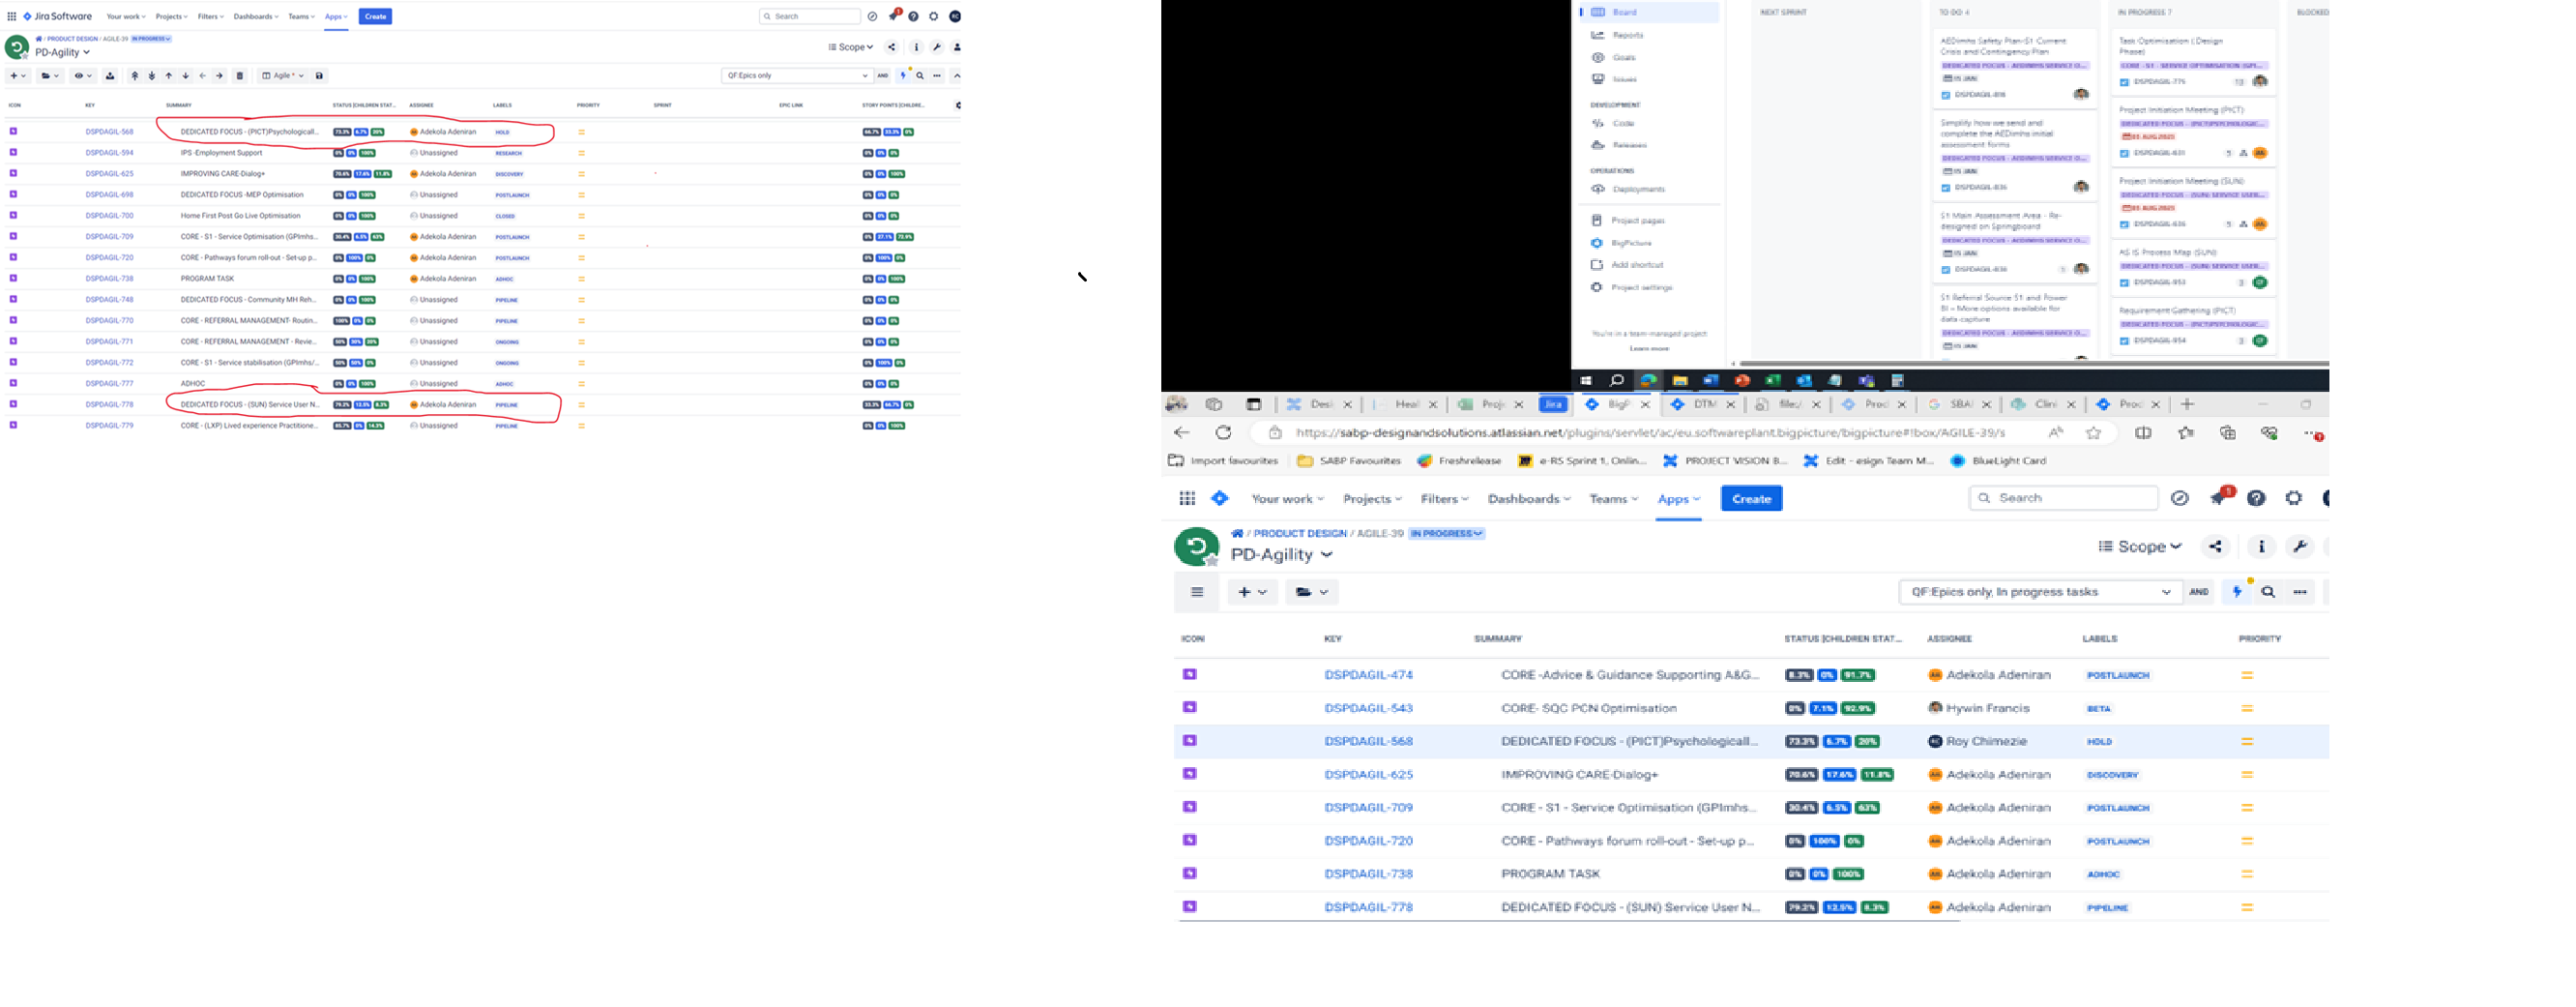Click the move-to-top double arrow in left toolbar
Screen dimensions: 2576x1007
click(135, 76)
